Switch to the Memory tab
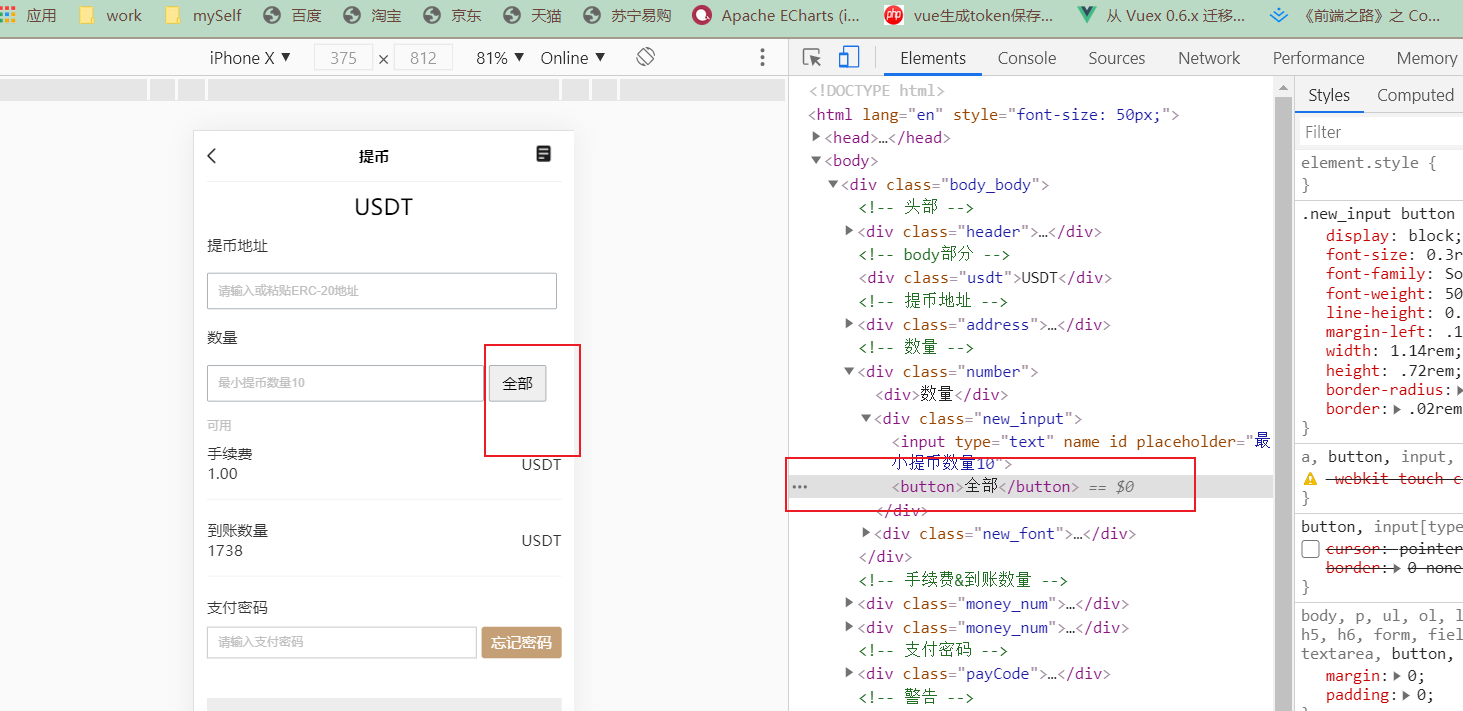This screenshot has height=711, width=1463. 1426,58
